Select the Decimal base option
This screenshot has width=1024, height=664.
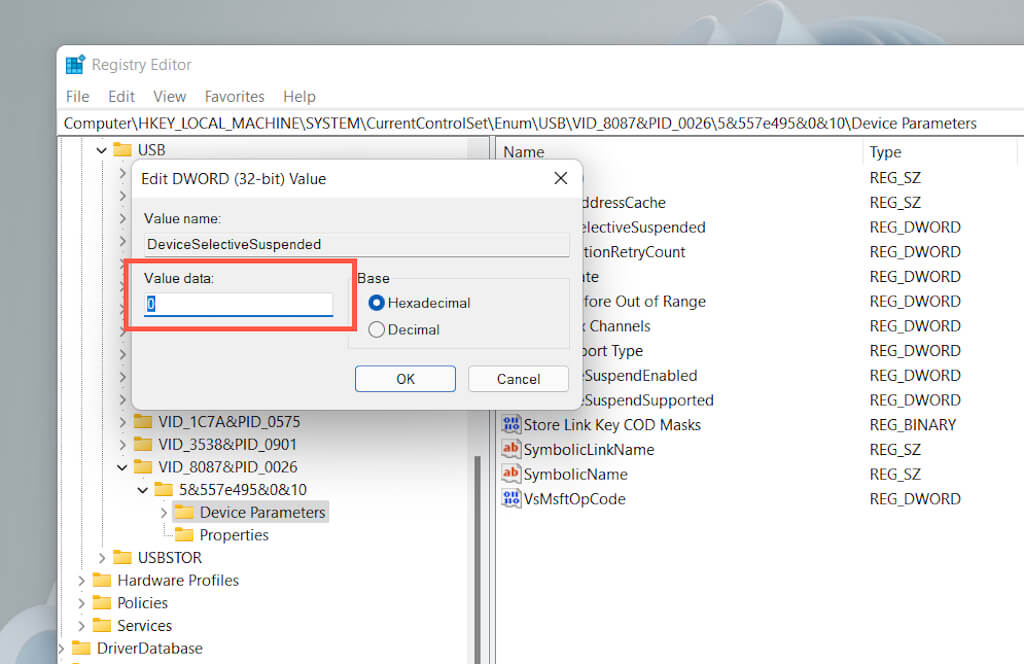coord(376,330)
